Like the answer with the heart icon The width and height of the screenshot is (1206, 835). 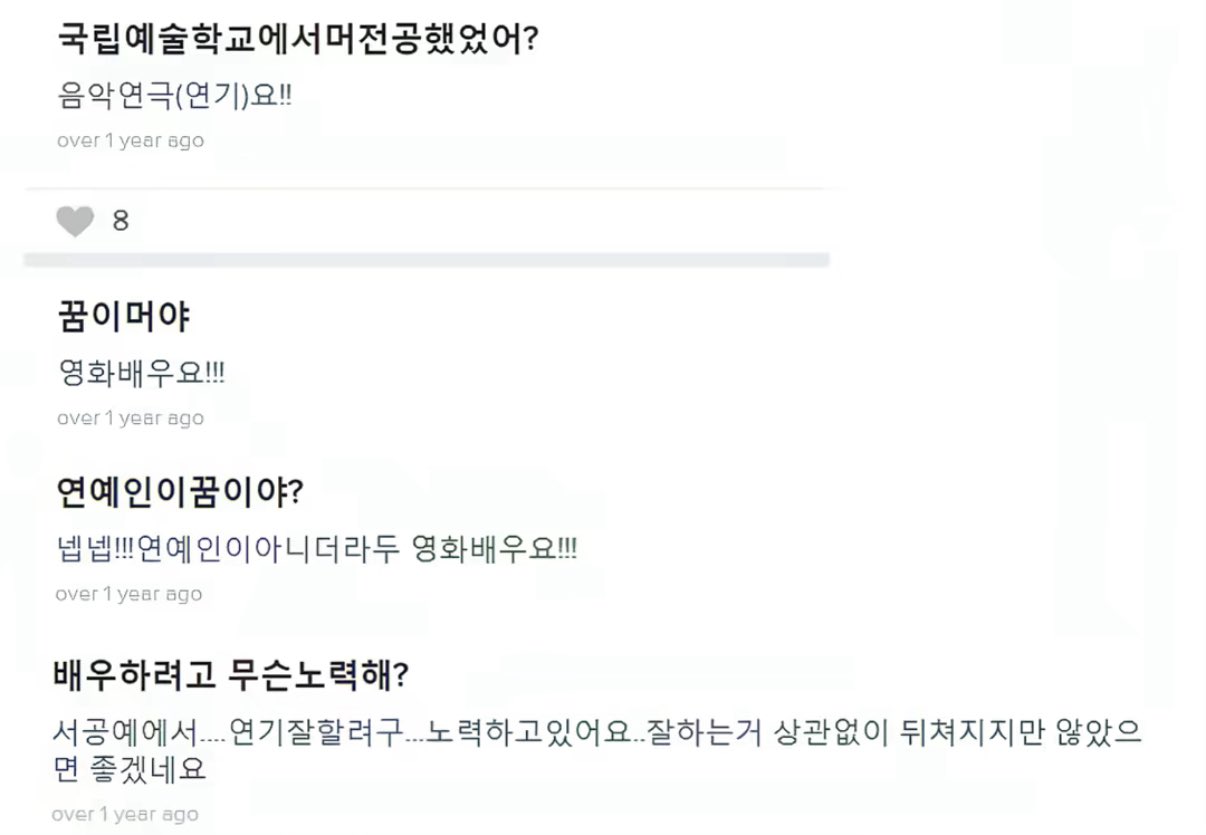75,220
